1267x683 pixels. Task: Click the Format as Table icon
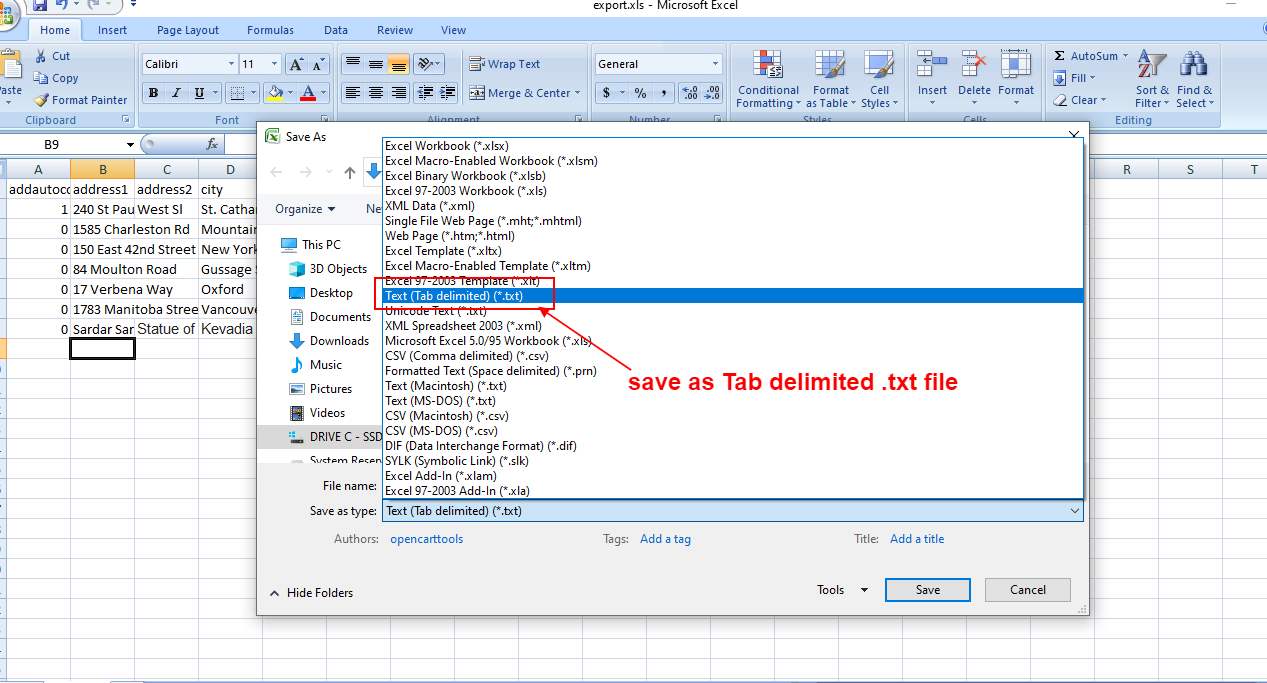[830, 67]
